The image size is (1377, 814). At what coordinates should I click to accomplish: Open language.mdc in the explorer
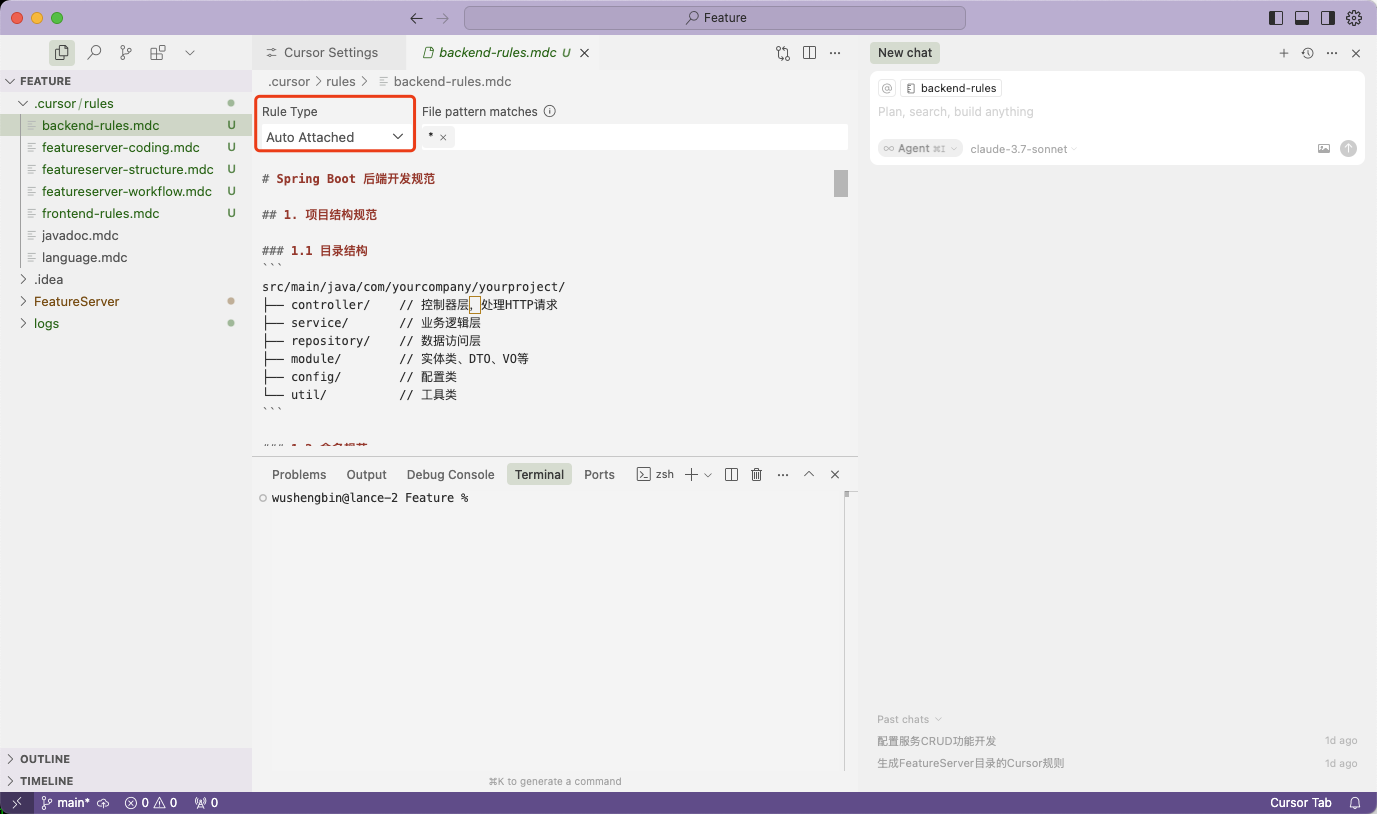point(126,257)
